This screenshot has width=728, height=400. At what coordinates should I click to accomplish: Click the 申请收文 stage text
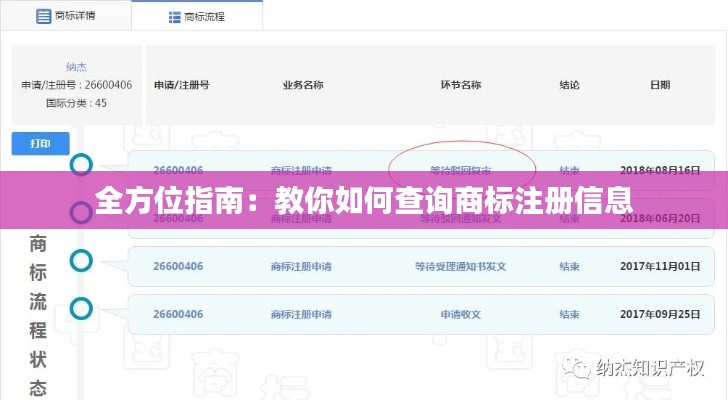coord(461,315)
